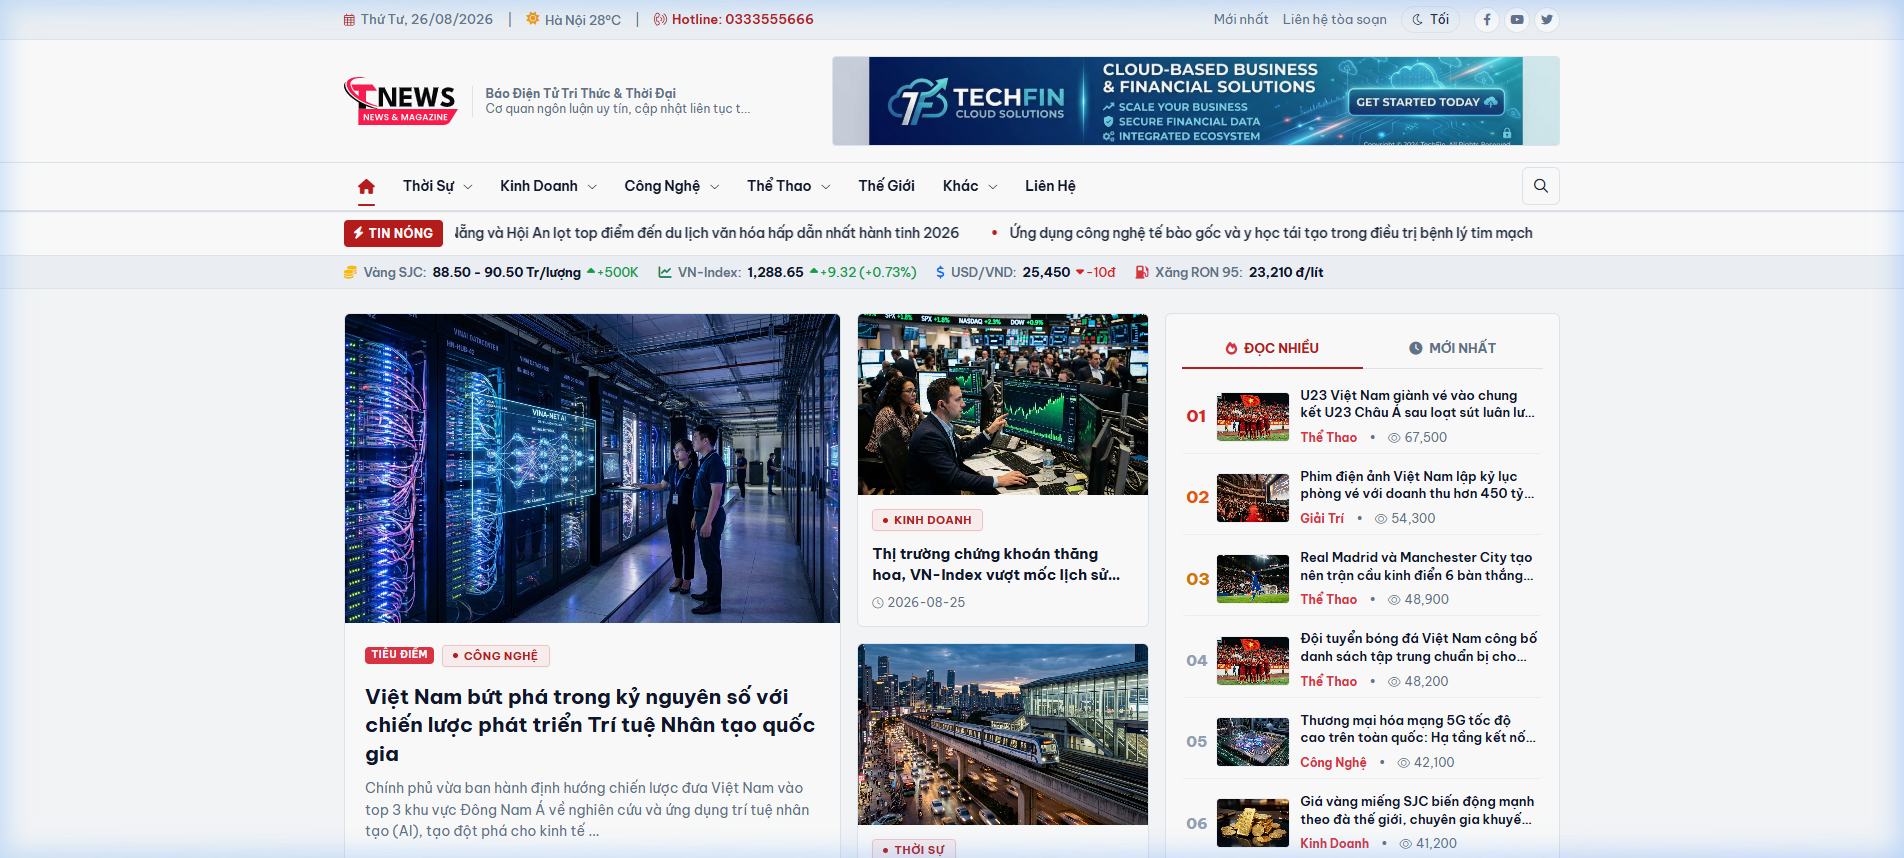The height and width of the screenshot is (858, 1904).
Task: Click the CÔNG NGHỆ tag on featured article
Action: click(495, 656)
